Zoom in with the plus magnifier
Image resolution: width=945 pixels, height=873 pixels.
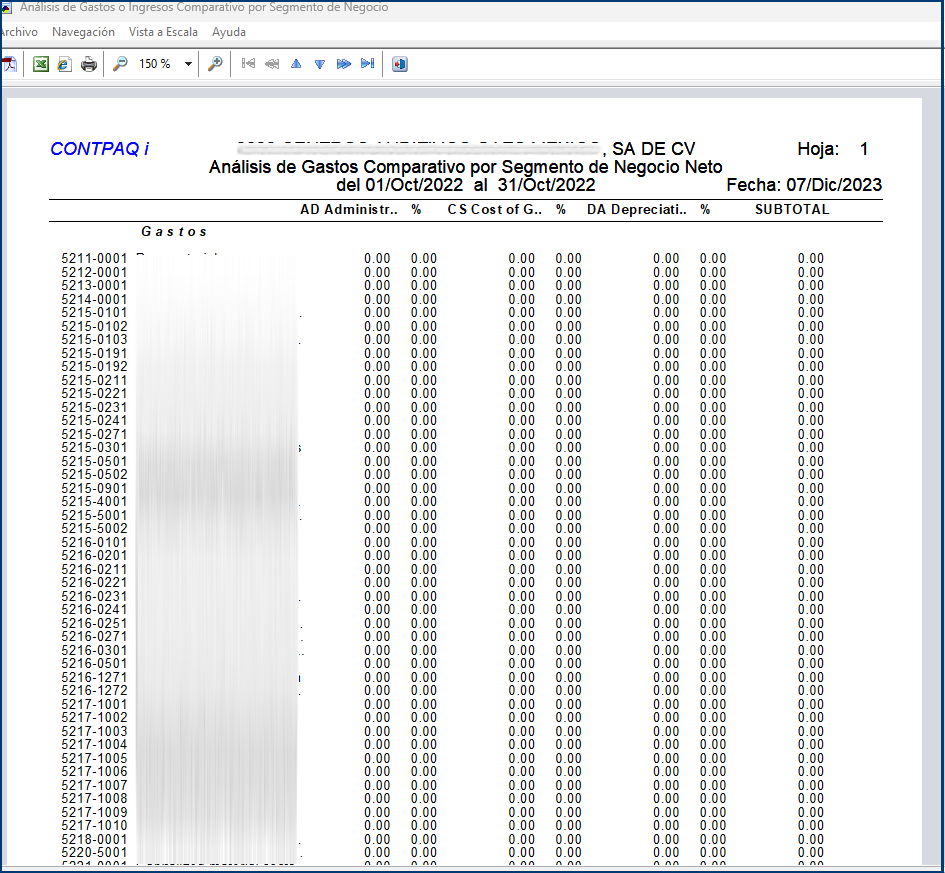pos(215,63)
